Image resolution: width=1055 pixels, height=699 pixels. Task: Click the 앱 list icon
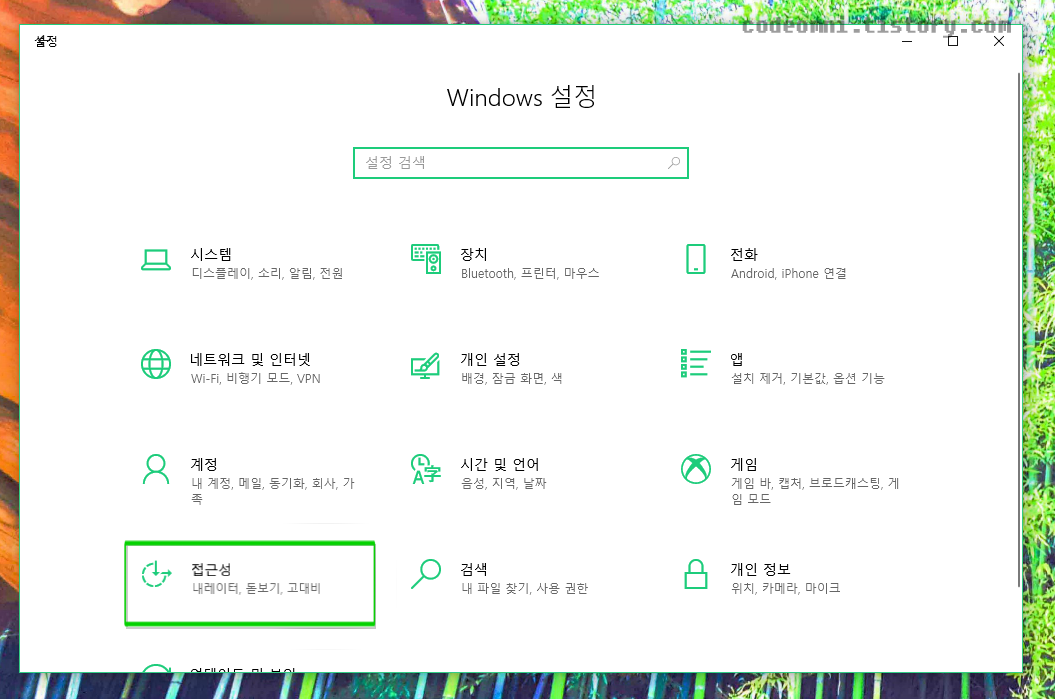coord(696,363)
